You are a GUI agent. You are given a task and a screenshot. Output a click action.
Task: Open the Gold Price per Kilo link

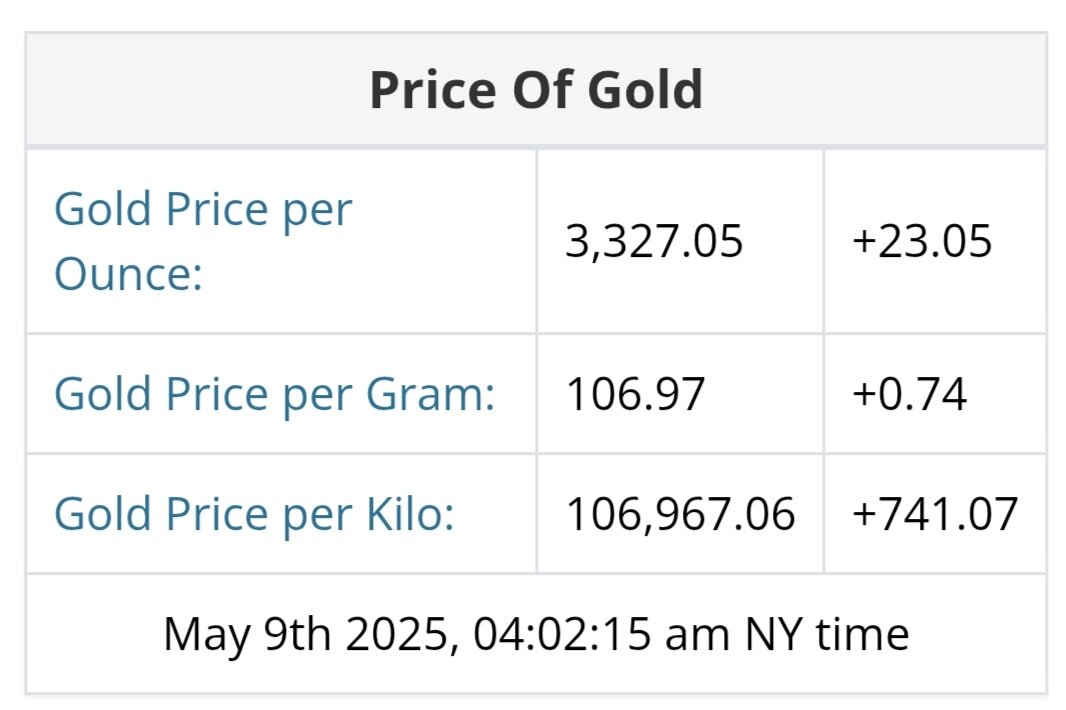tap(254, 514)
